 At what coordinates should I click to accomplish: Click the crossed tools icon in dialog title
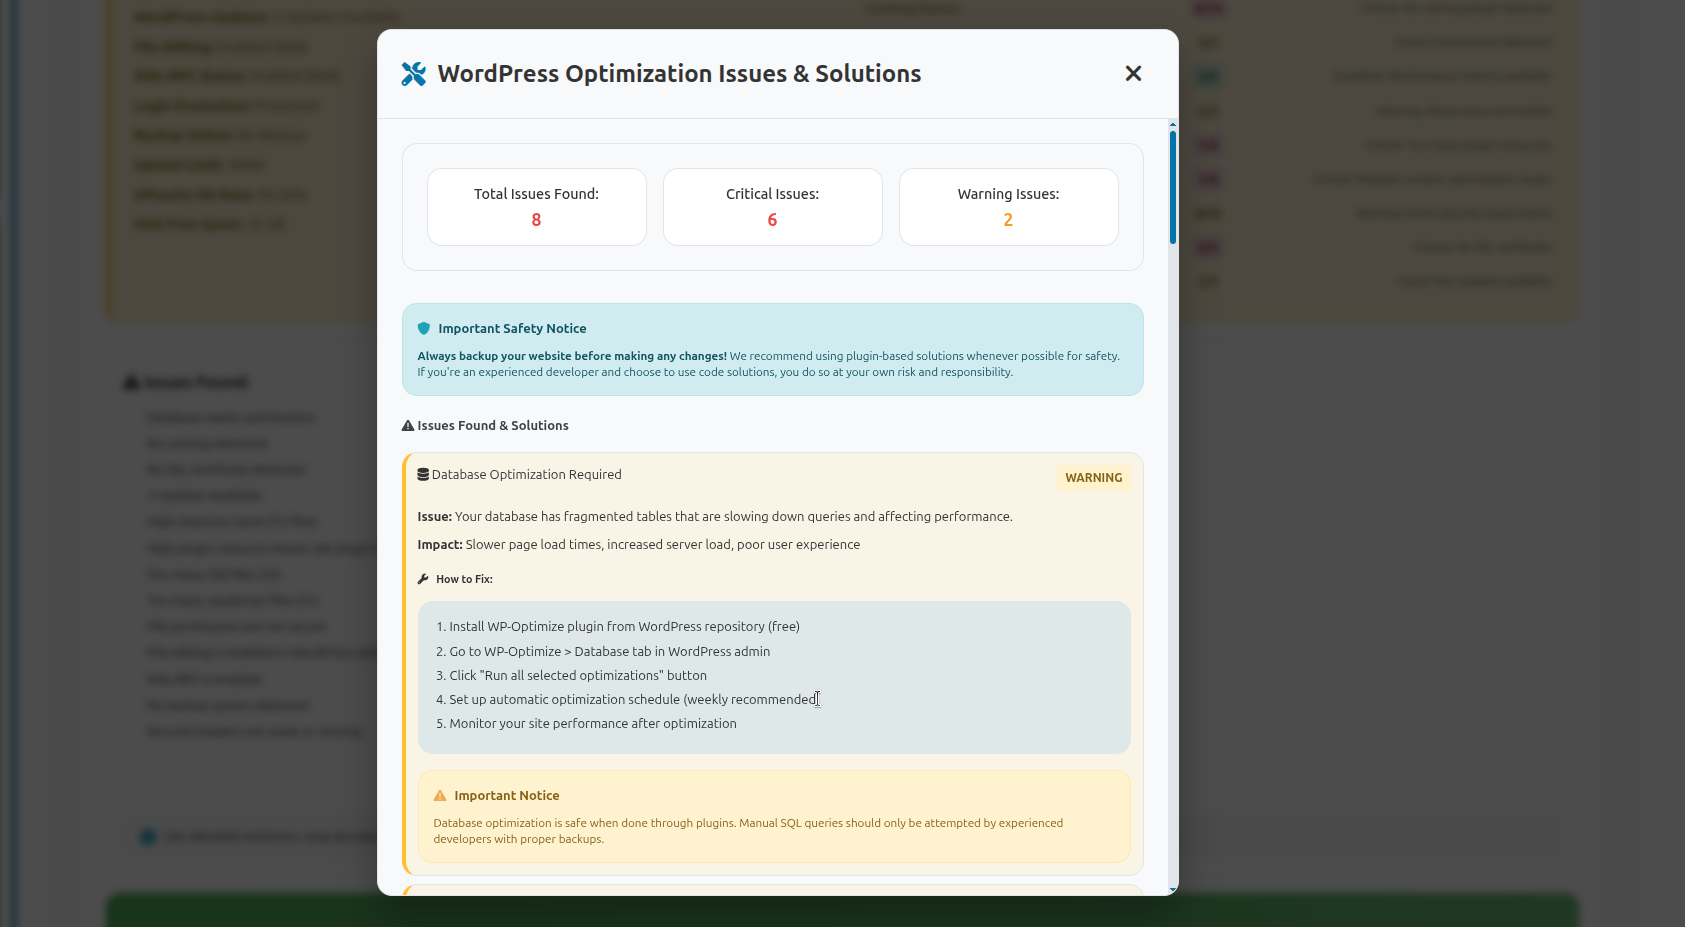pyautogui.click(x=414, y=74)
